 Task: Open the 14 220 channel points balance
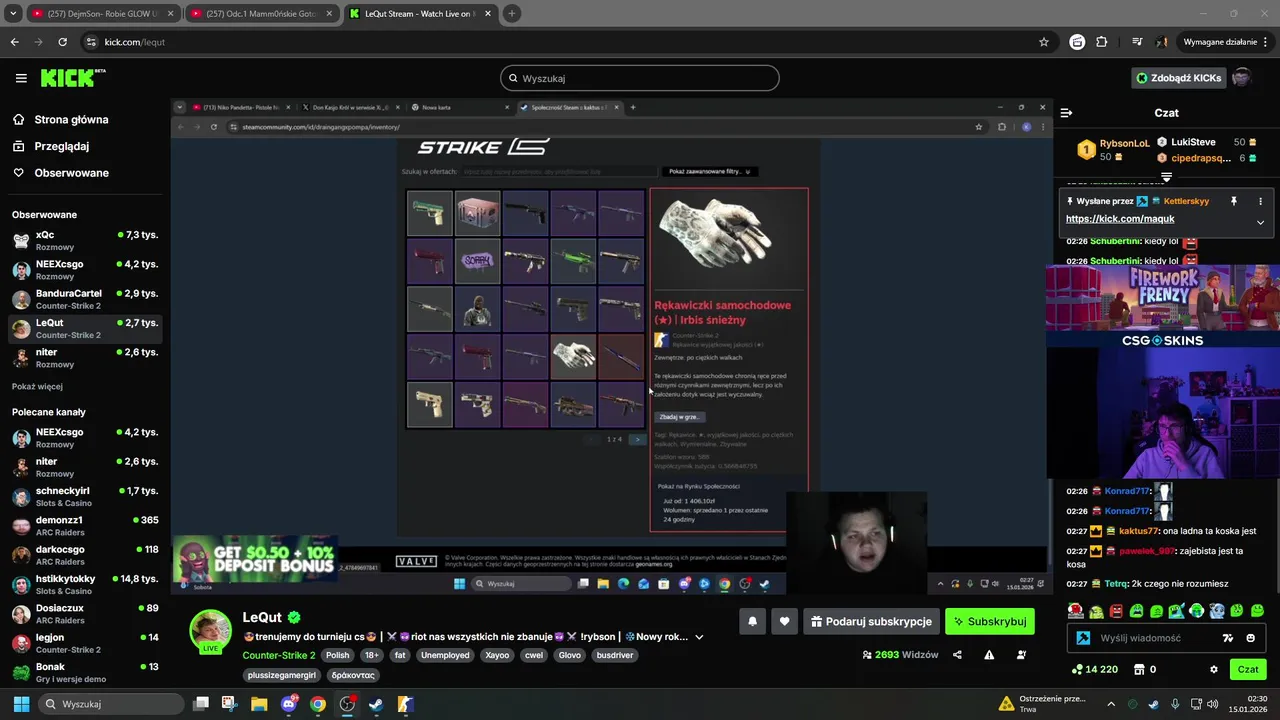(x=1094, y=670)
